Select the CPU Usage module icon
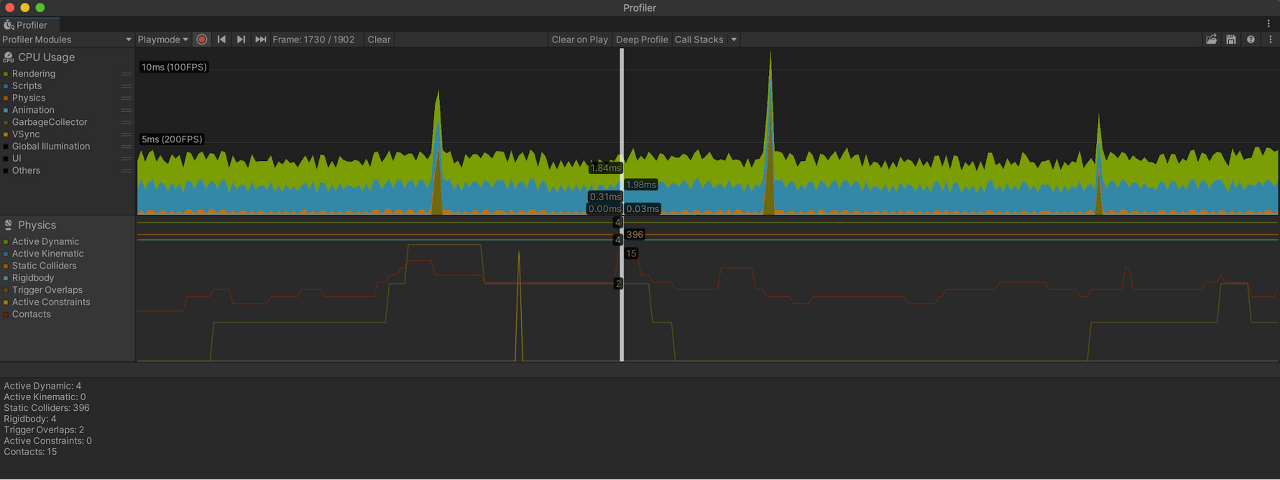The height and width of the screenshot is (480, 1280). click(x=8, y=57)
